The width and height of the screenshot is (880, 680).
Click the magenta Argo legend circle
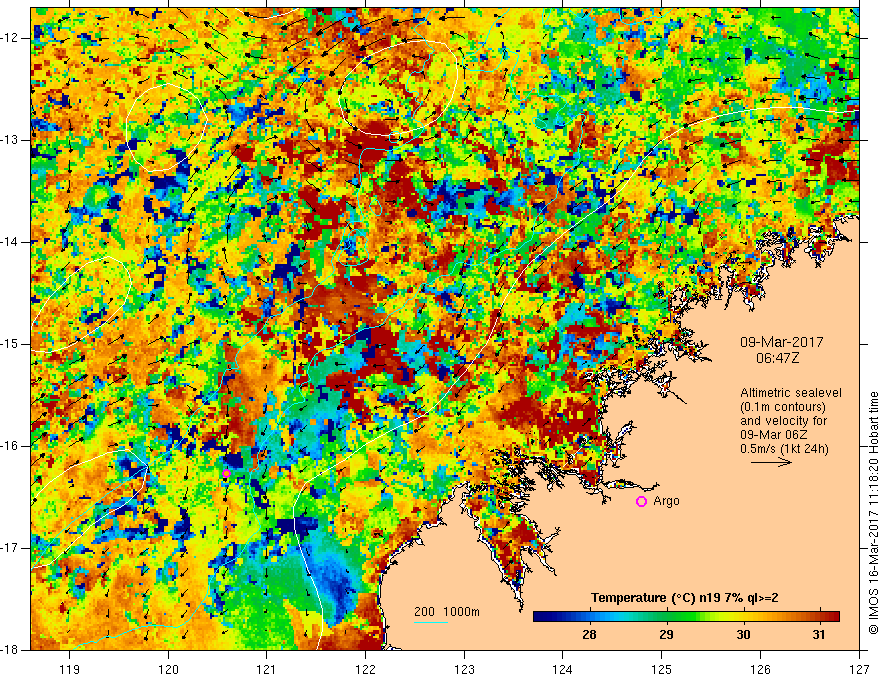coord(641,502)
